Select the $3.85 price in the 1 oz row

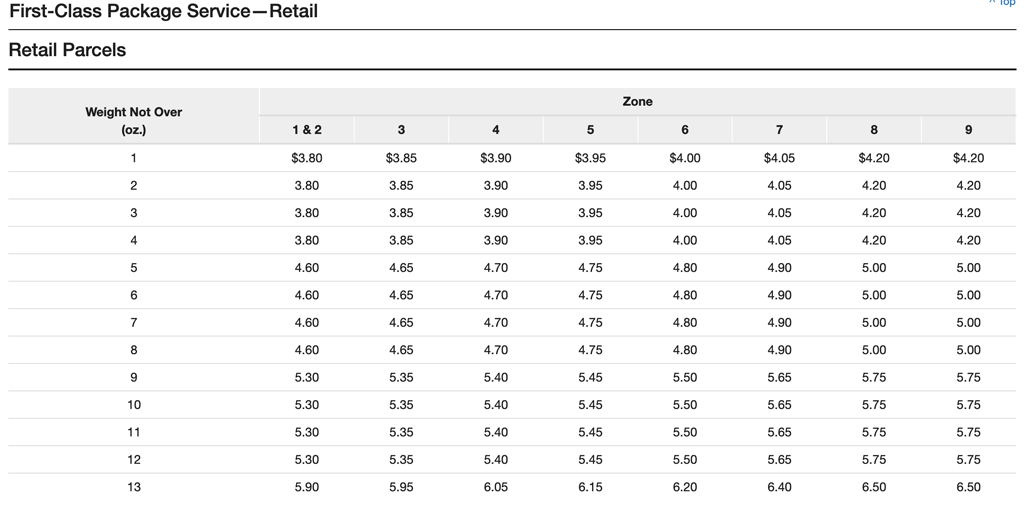tap(401, 158)
